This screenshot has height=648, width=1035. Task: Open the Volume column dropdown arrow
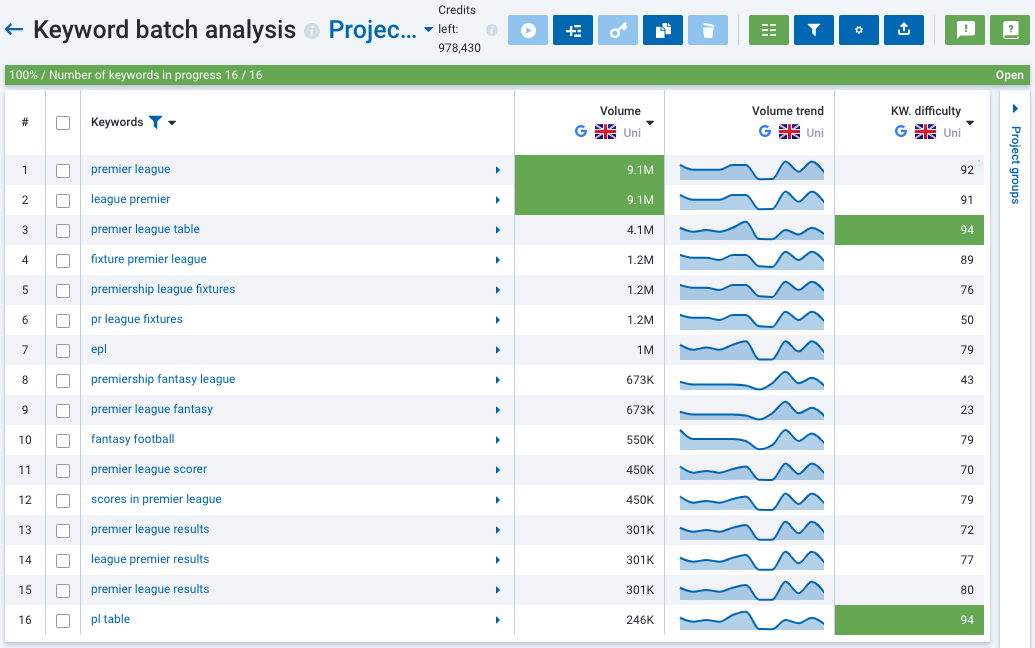coord(651,123)
